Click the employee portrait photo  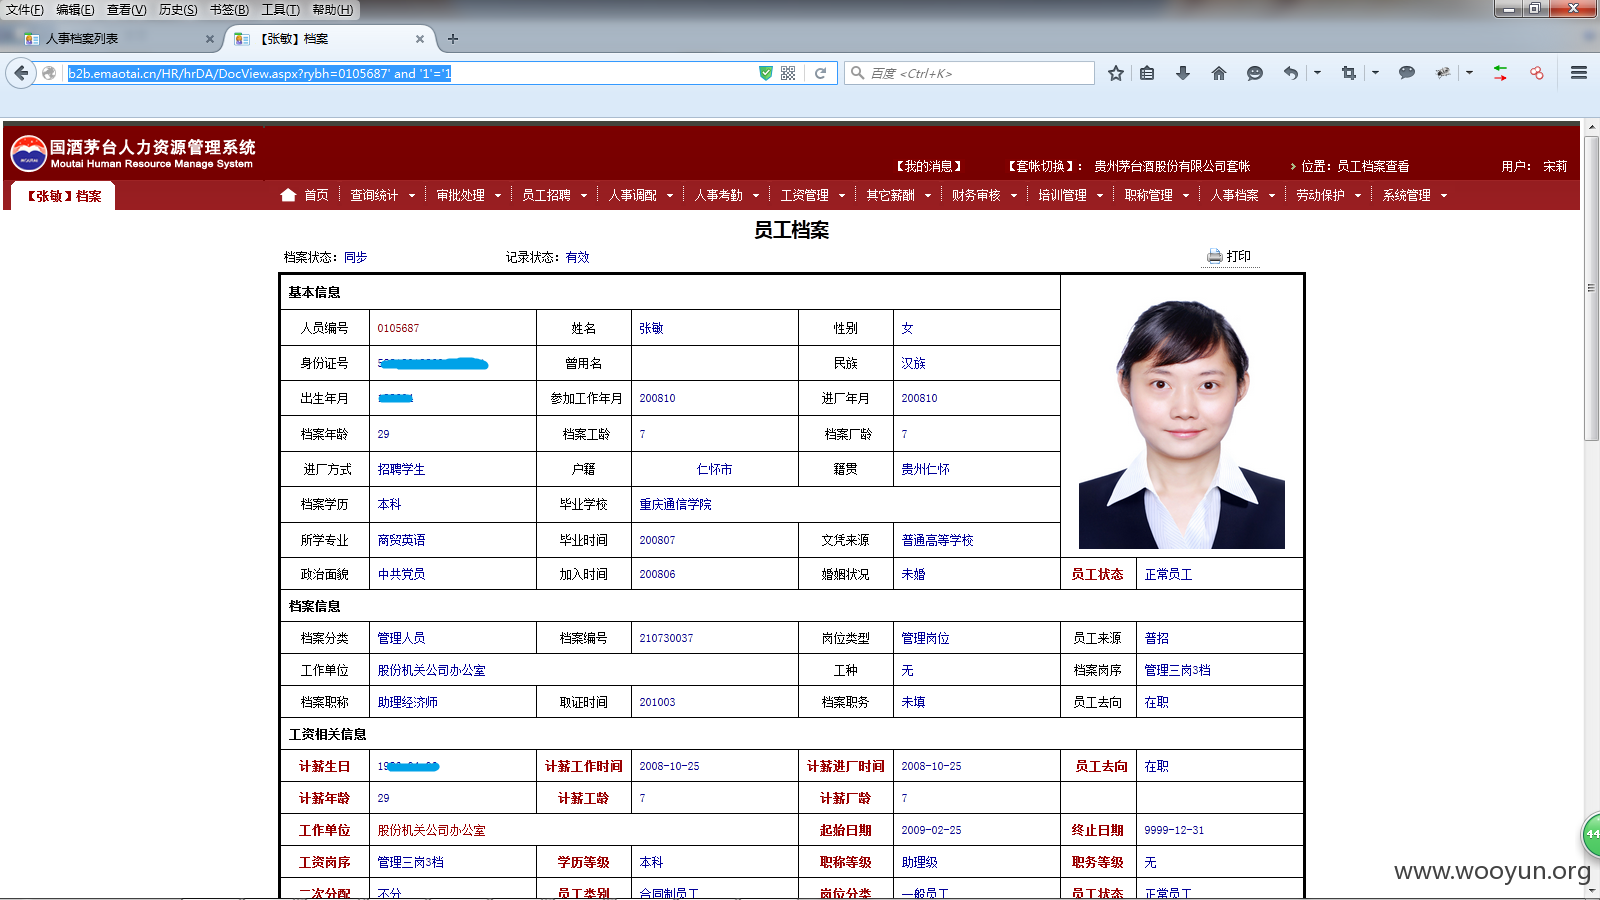1181,424
